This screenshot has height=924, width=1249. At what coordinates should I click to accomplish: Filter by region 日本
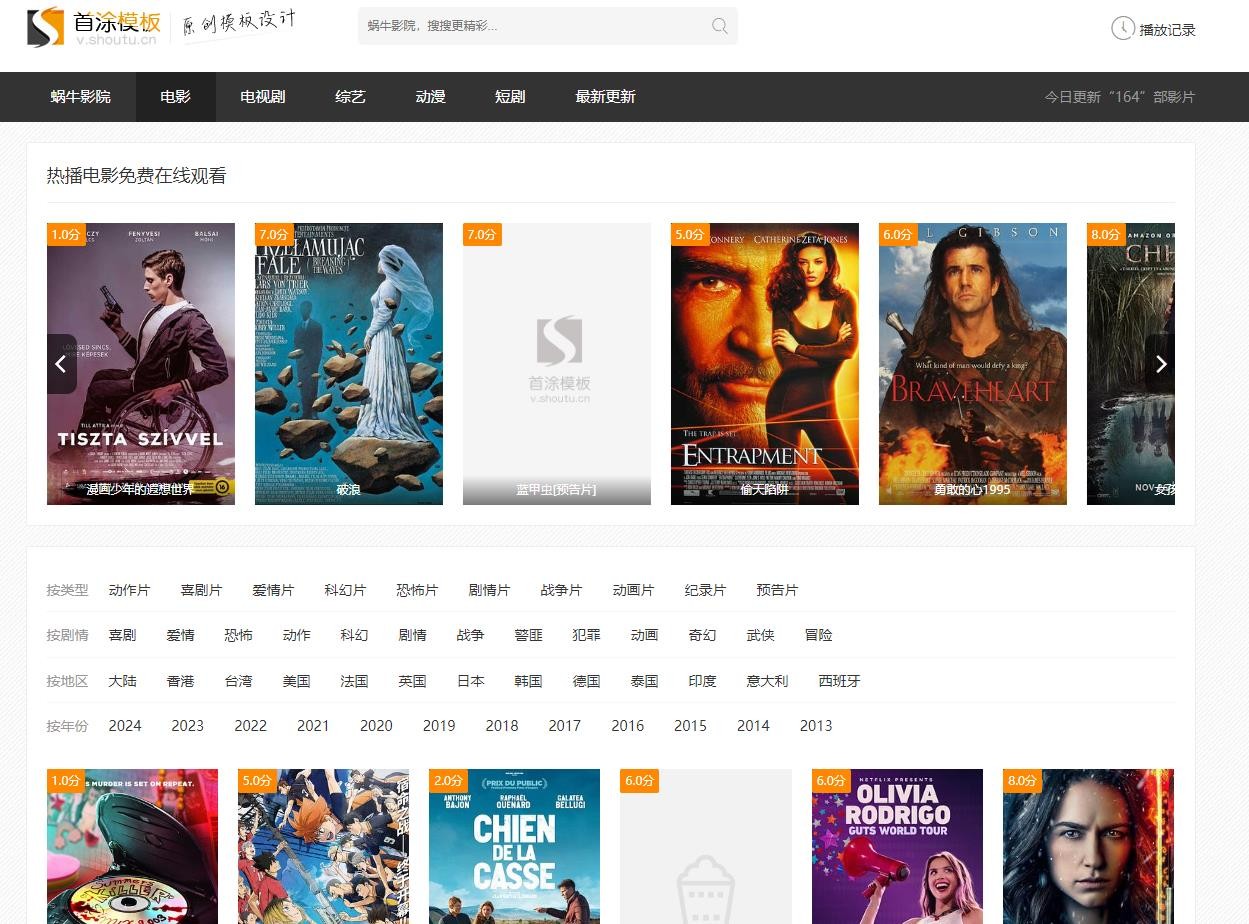tap(470, 681)
